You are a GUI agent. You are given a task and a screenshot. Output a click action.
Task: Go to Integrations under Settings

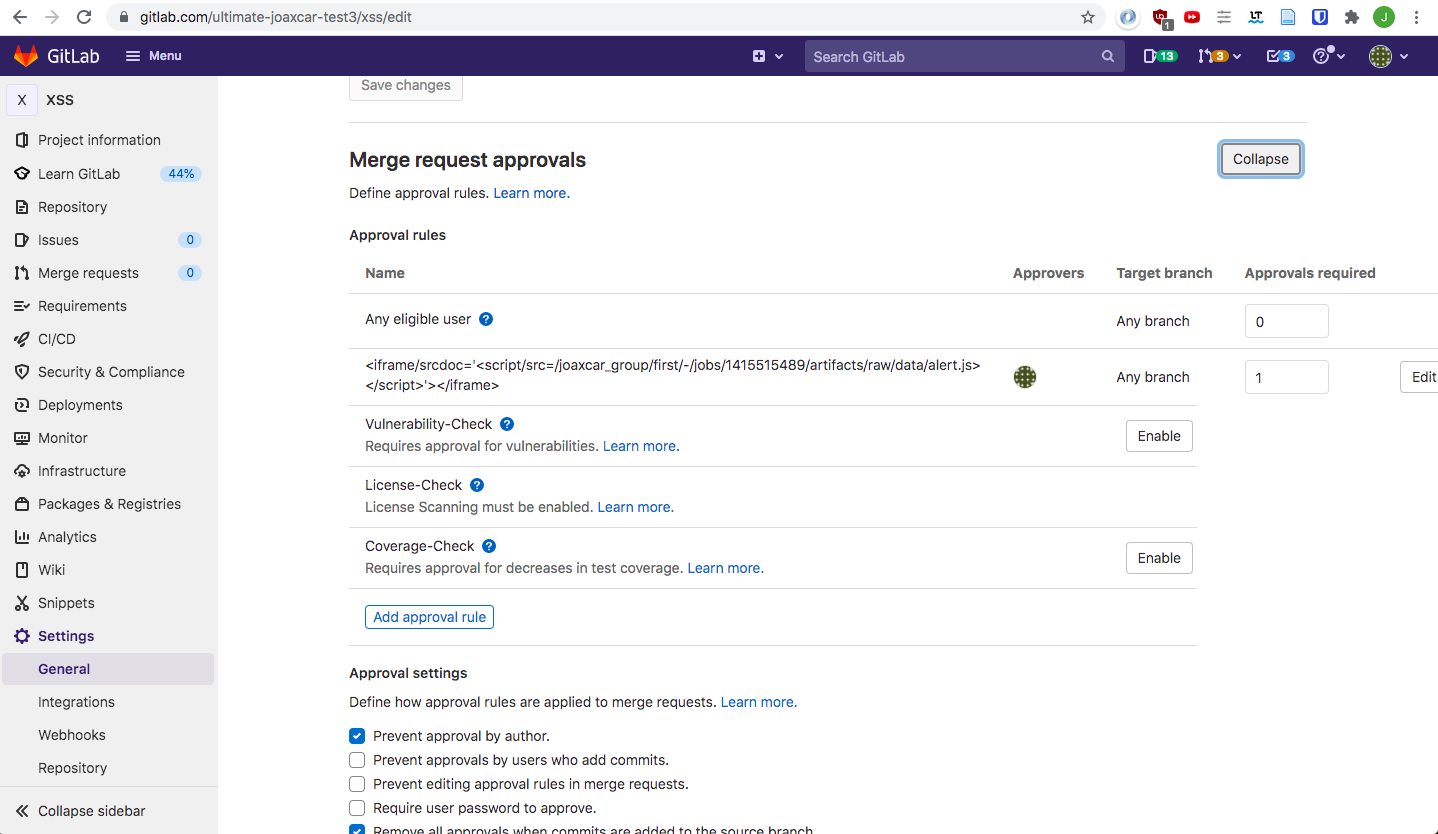pyautogui.click(x=76, y=702)
